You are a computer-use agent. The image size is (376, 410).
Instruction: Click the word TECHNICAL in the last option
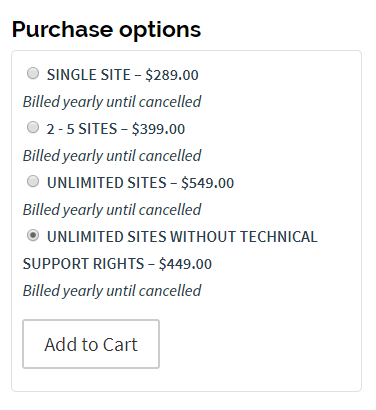(279, 237)
